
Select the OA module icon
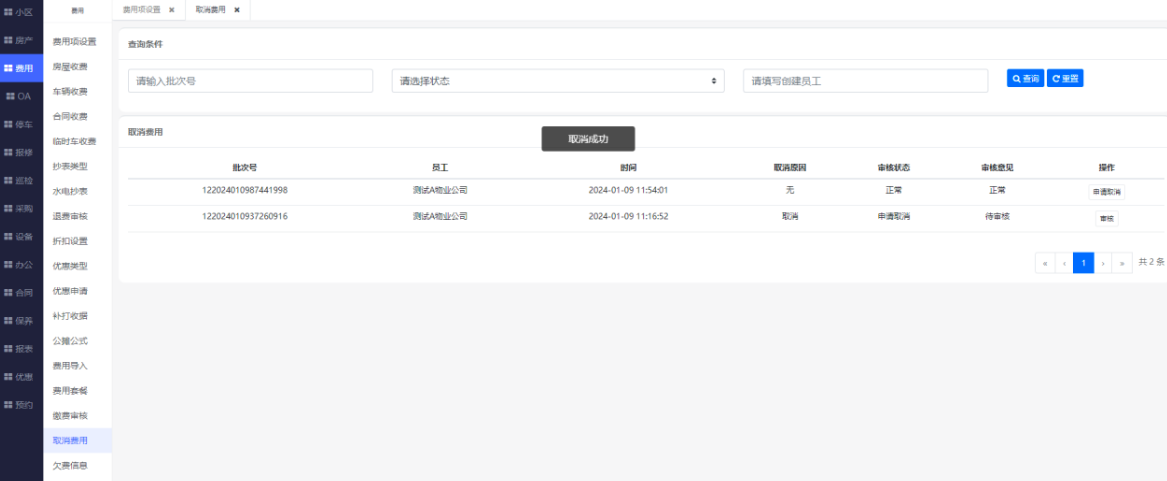pyautogui.click(x=20, y=96)
